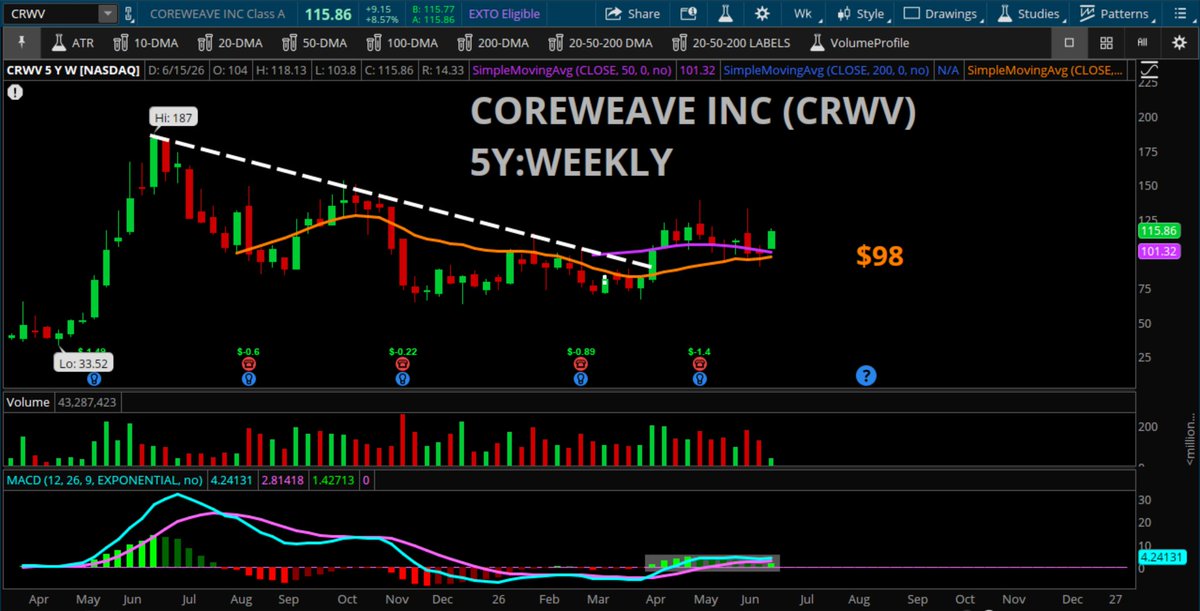This screenshot has width=1200, height=611.
Task: Apply the 20-DMA study set
Action: click(x=232, y=43)
